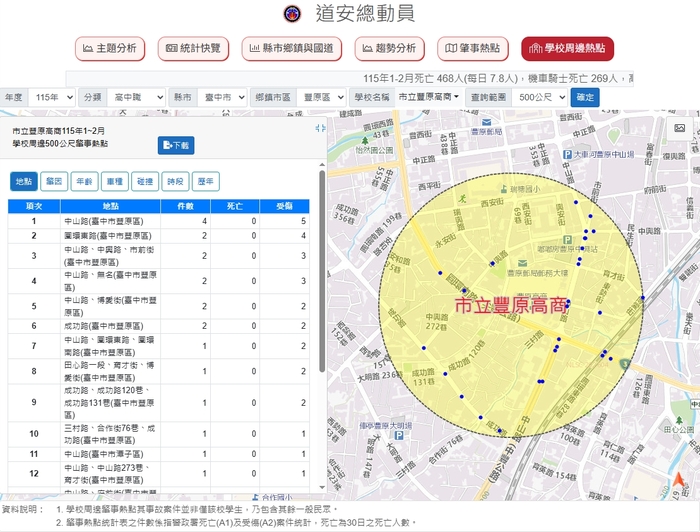This screenshot has height=532, width=700.
Task: Click the 市立豐原高商 map label
Action: click(x=511, y=306)
